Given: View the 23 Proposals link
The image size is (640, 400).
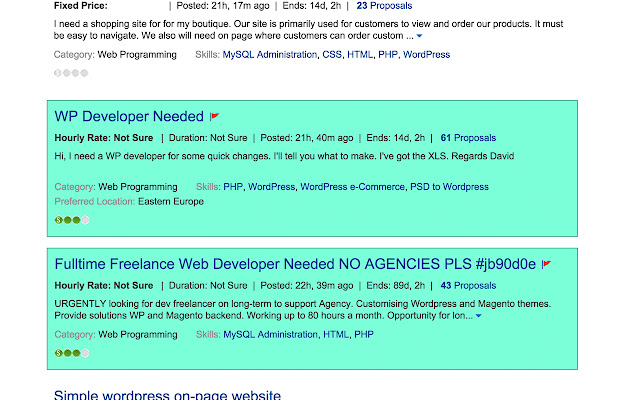Looking at the screenshot, I should (384, 6).
